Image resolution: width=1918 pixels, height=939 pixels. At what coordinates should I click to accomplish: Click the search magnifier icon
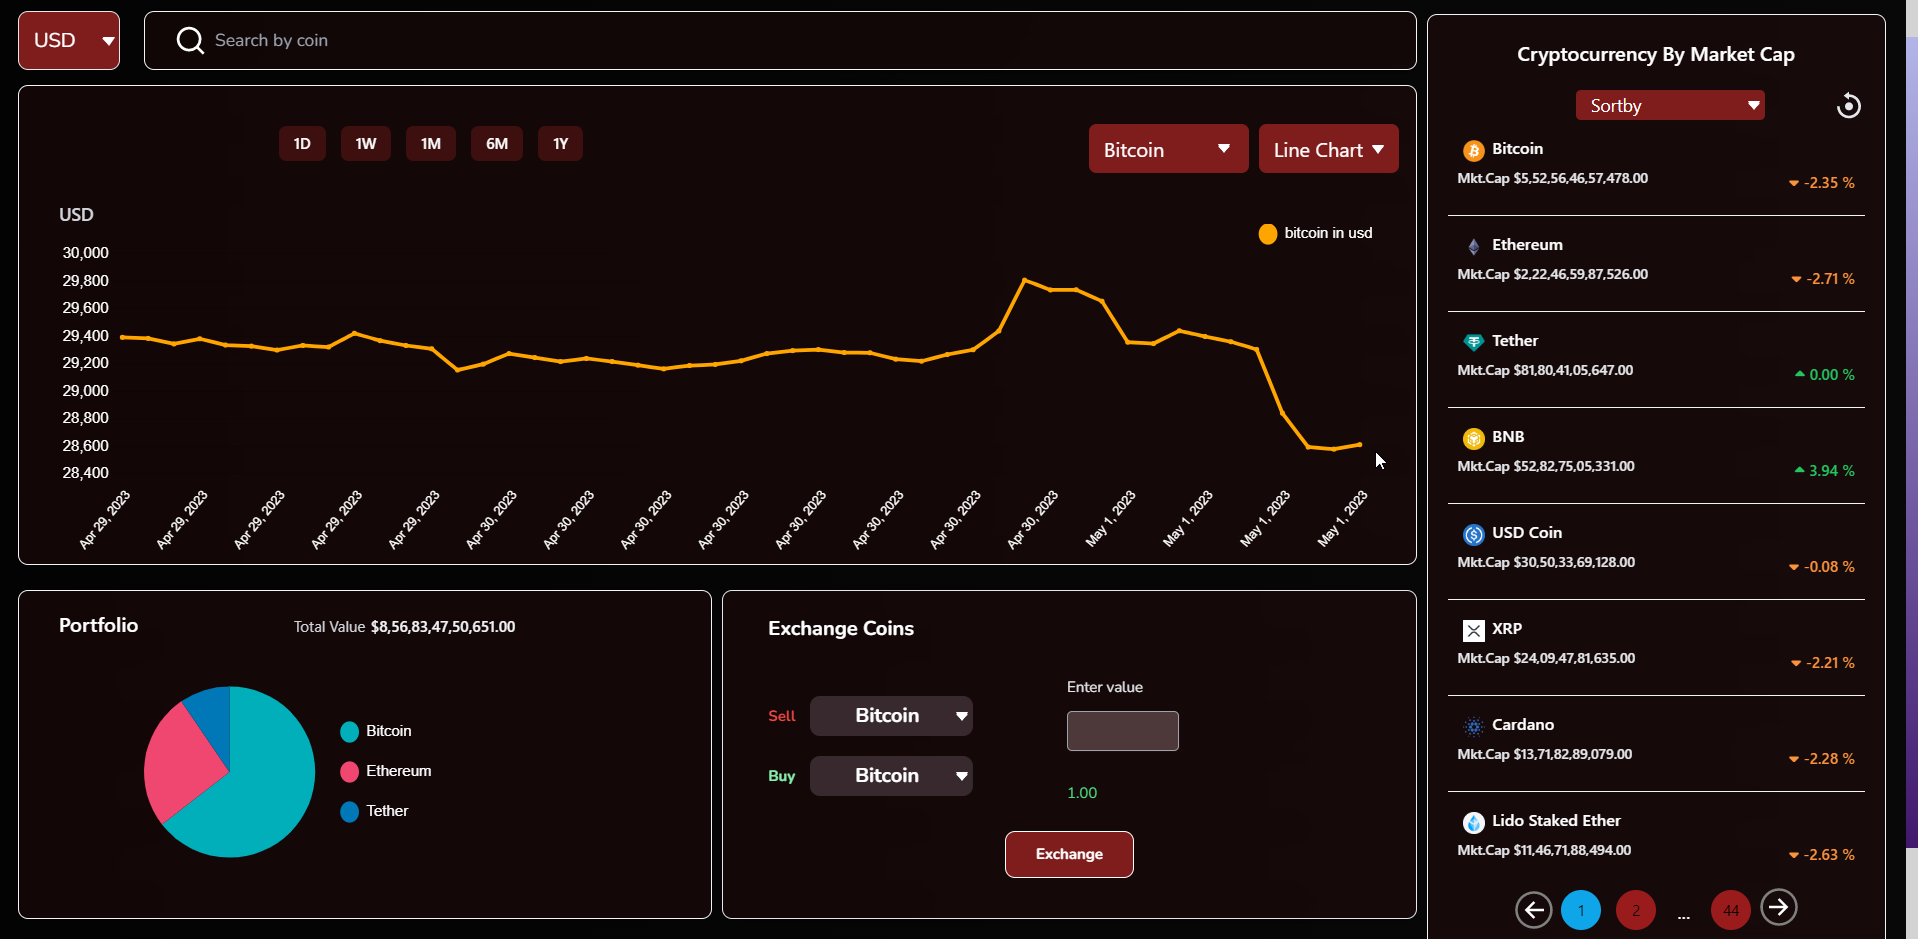click(x=190, y=40)
